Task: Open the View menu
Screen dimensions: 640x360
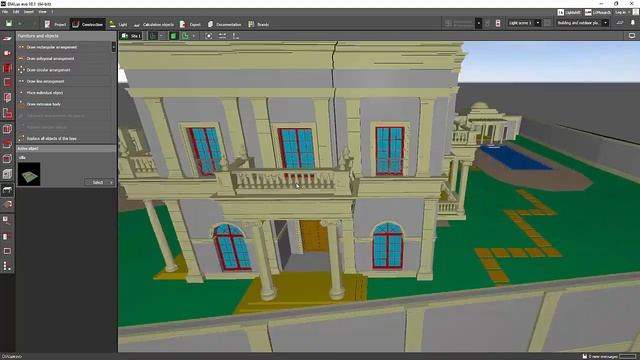Action: point(42,12)
